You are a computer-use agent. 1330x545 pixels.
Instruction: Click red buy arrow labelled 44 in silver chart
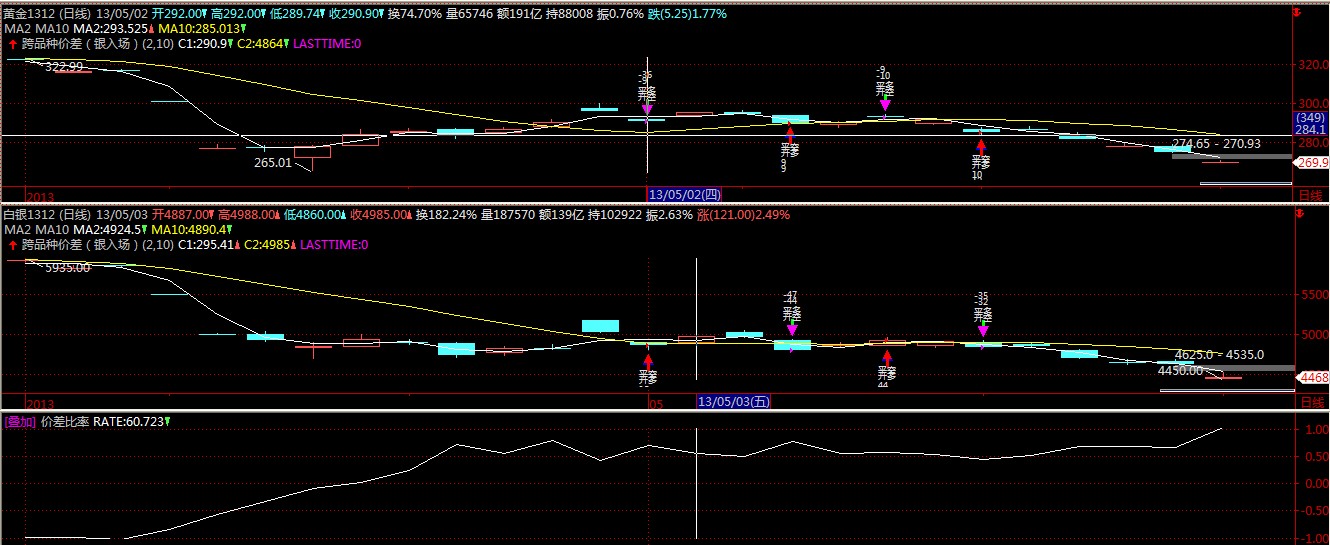887,357
